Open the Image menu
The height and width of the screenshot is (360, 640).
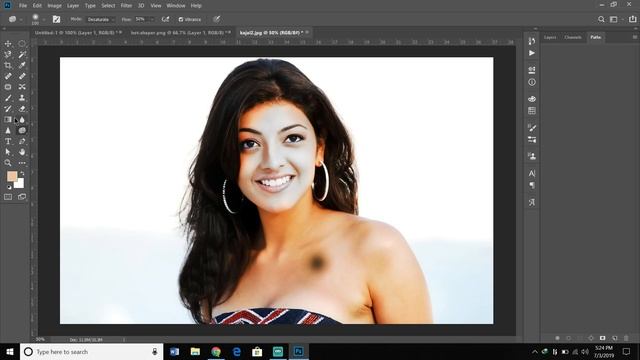point(54,6)
